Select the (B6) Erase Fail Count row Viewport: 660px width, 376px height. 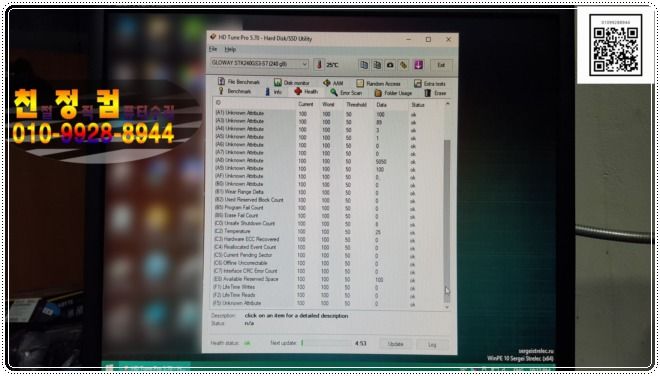[x=328, y=216]
